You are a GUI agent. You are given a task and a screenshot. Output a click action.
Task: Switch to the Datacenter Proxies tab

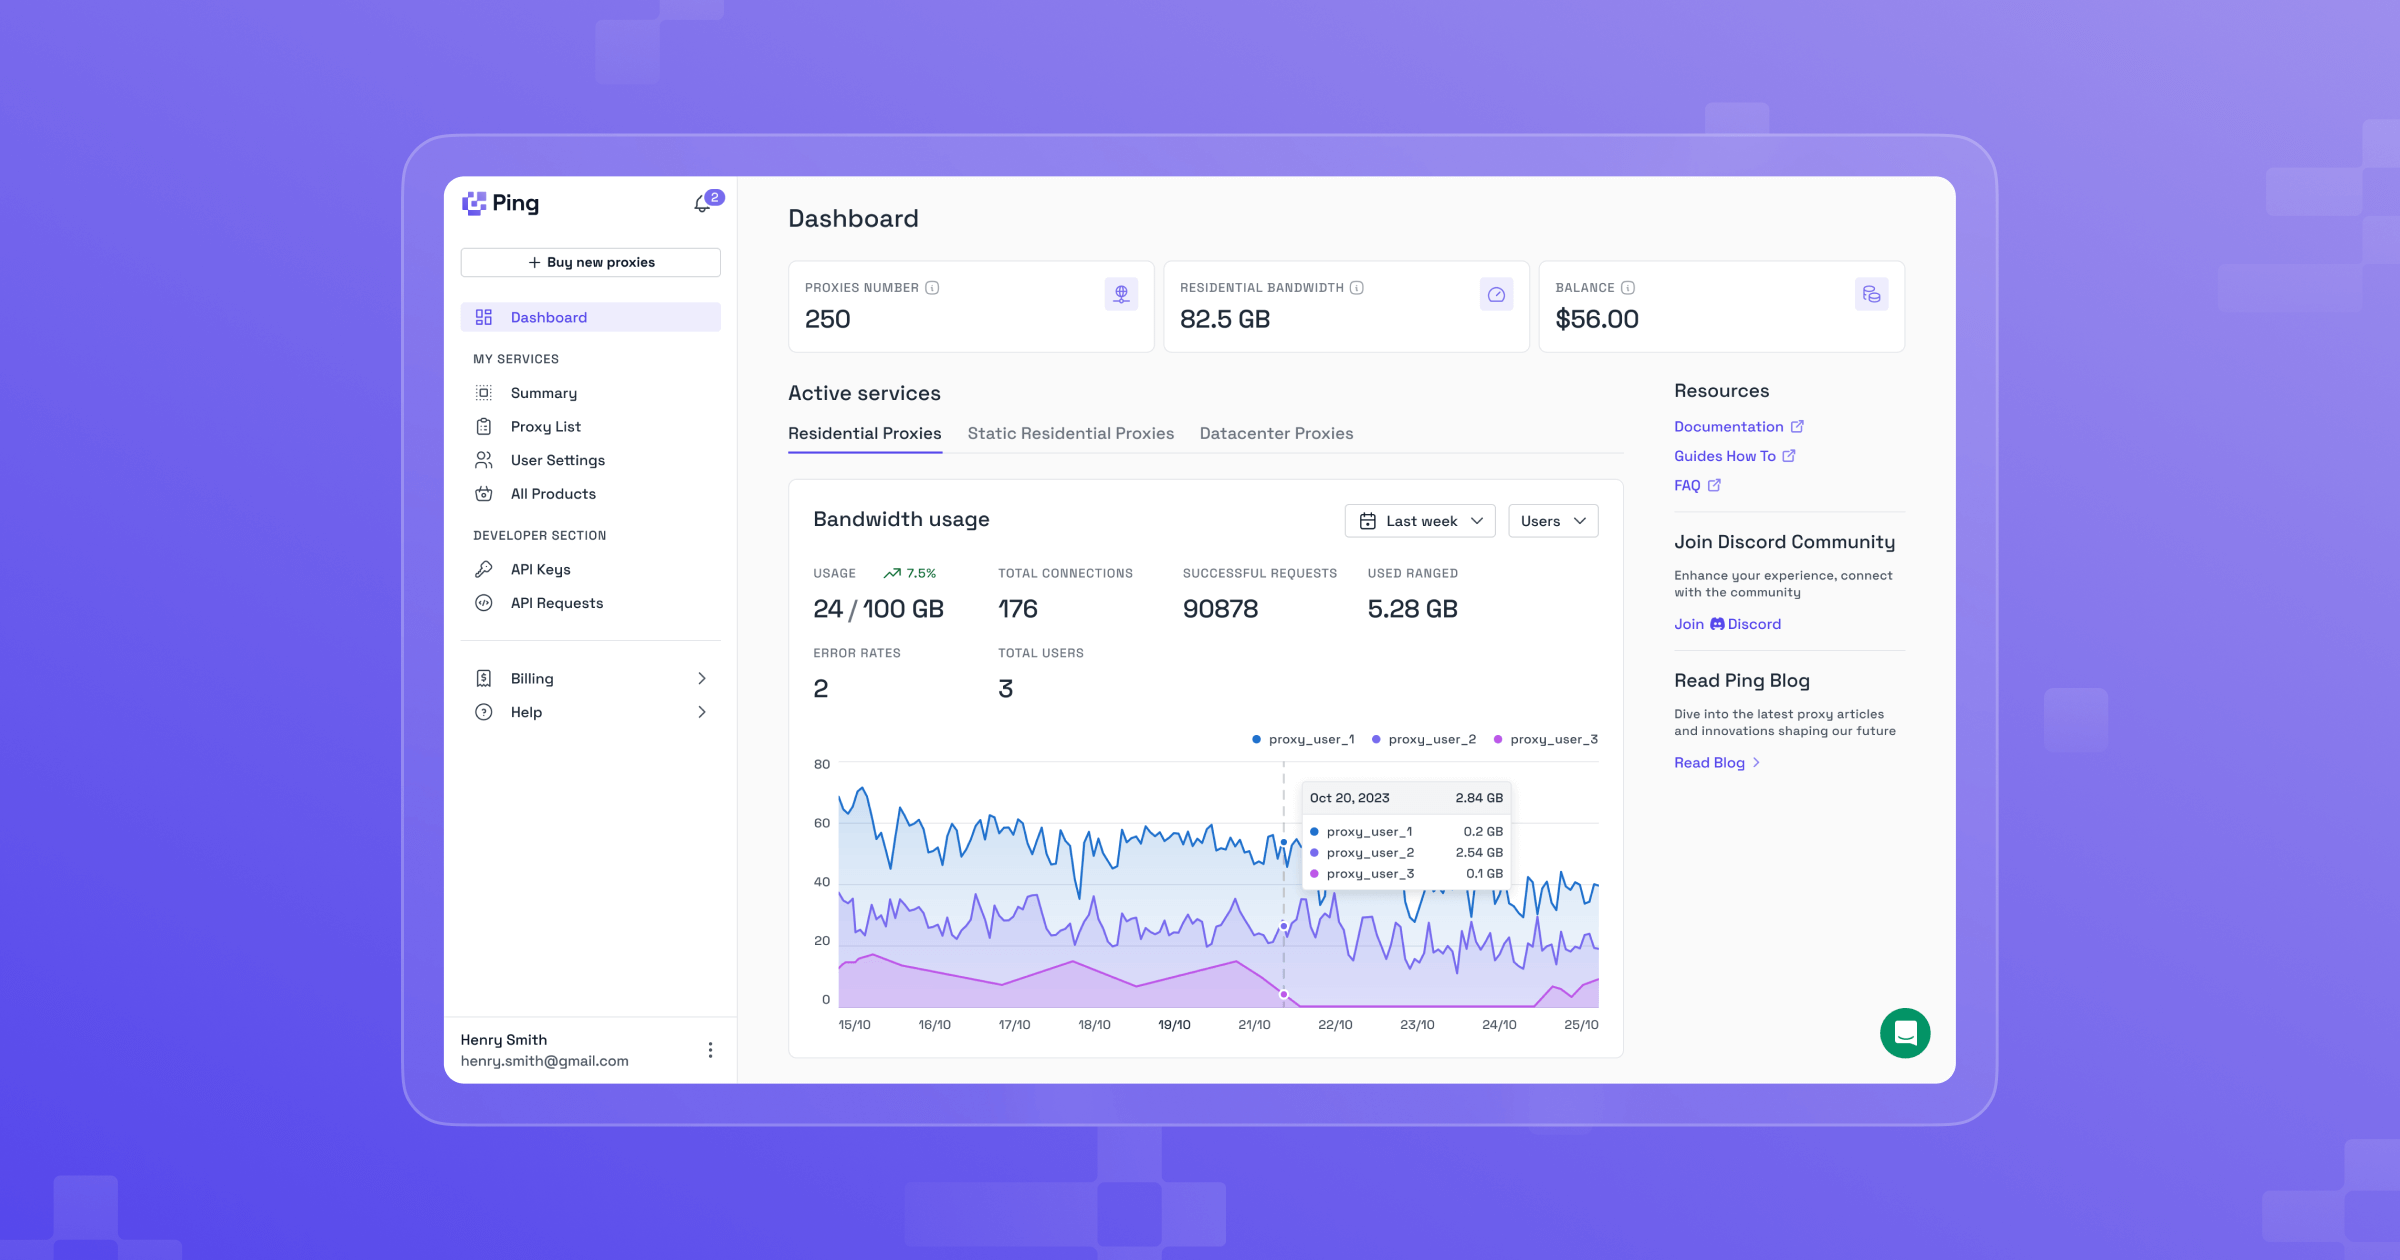click(1276, 433)
